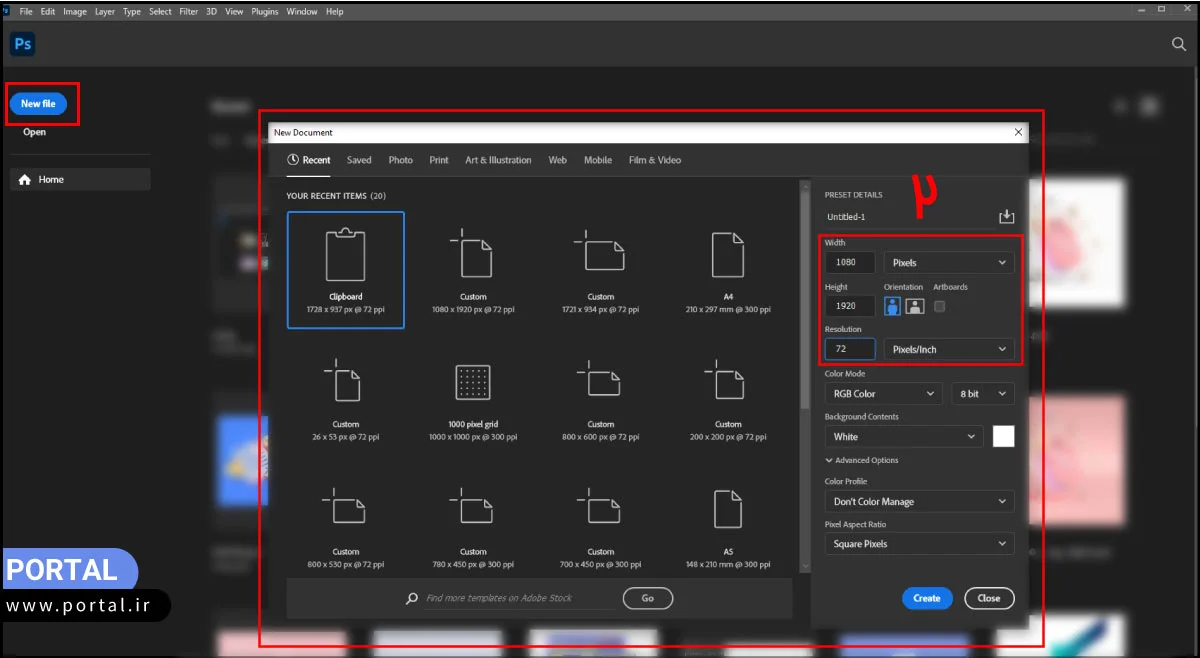Switch to the Art & Illustration tab

point(498,160)
